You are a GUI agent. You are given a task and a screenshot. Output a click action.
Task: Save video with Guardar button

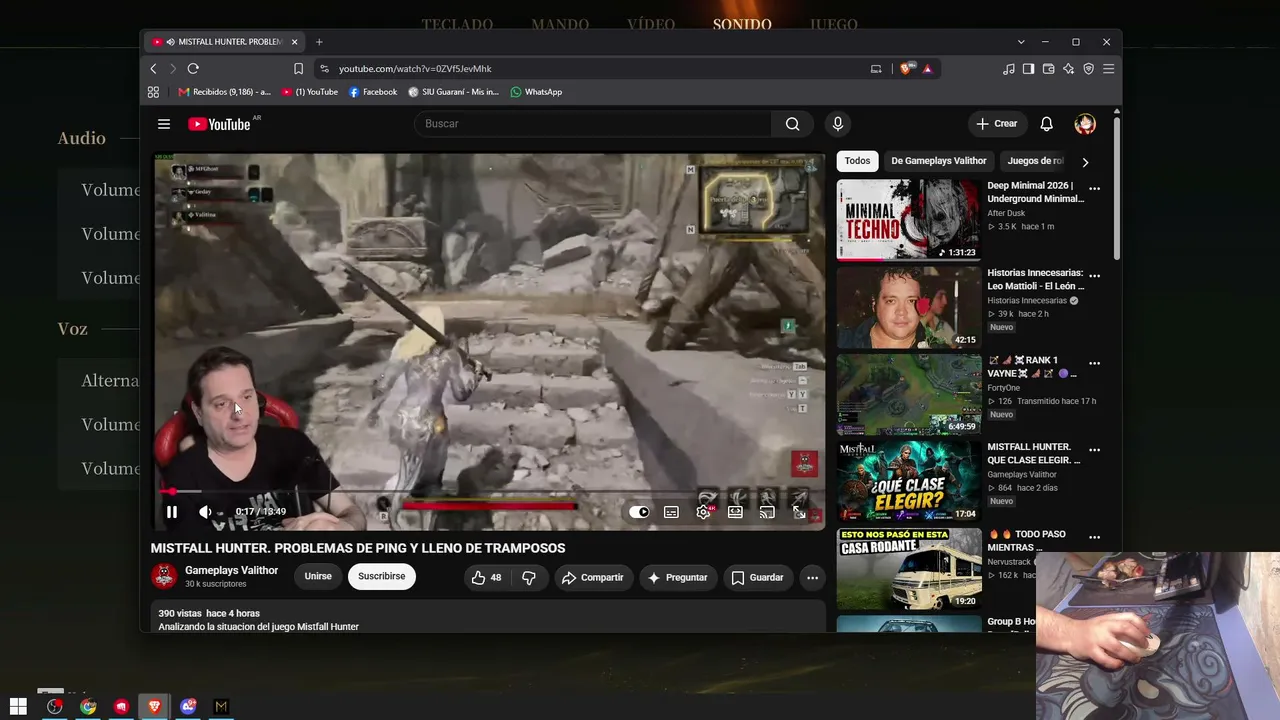(x=757, y=577)
